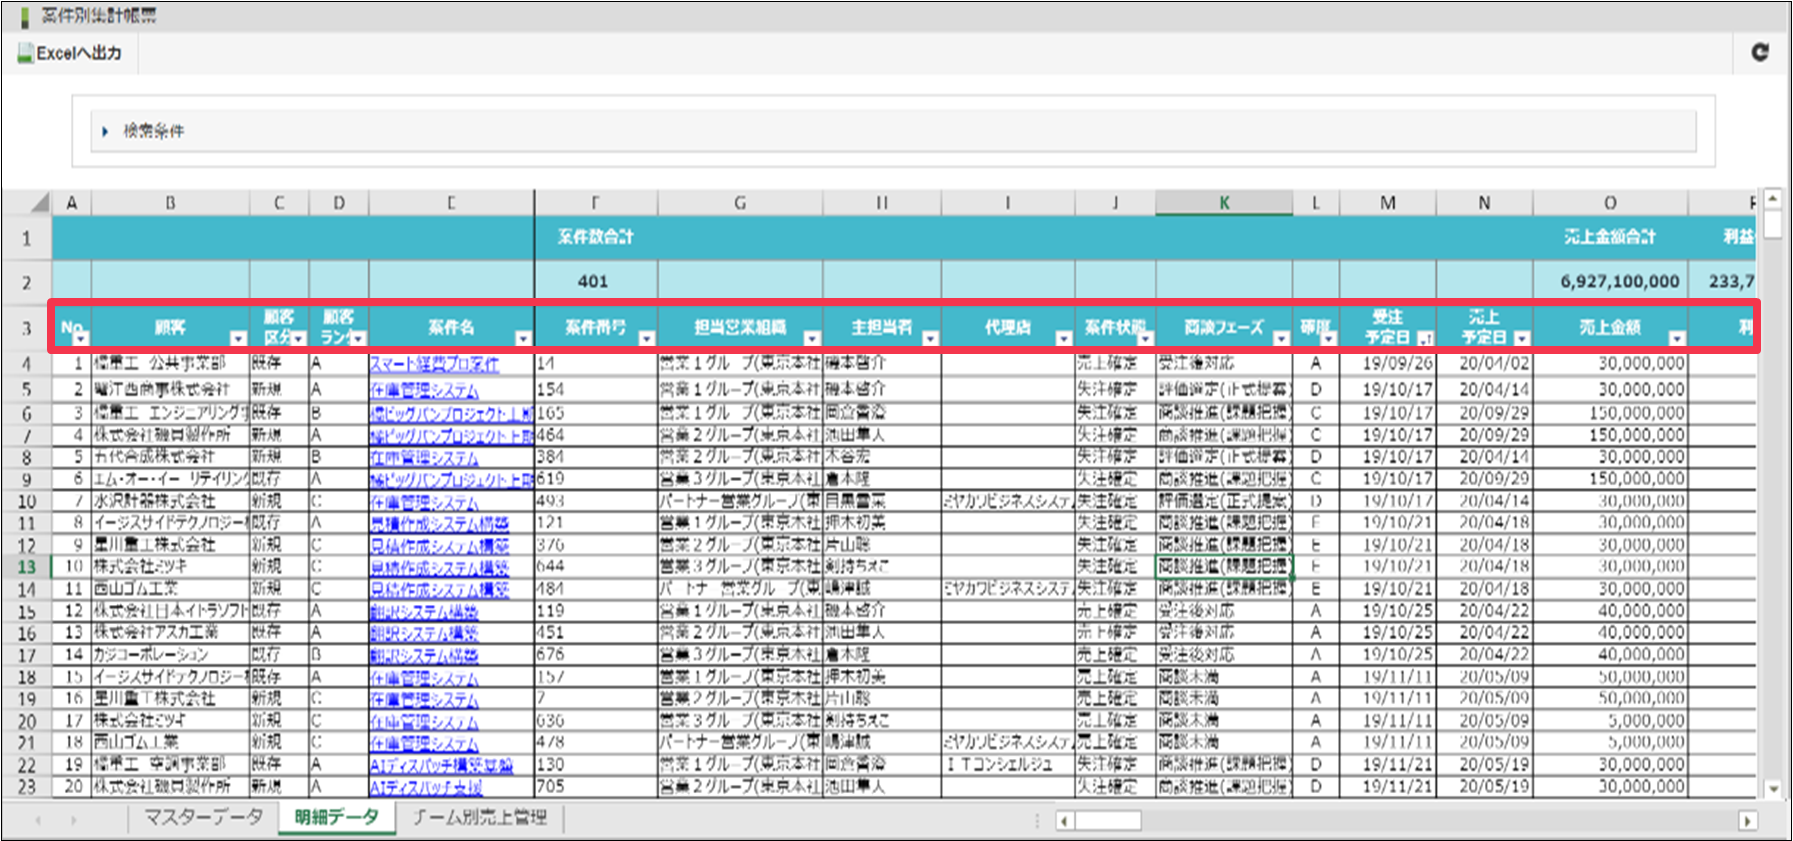Click the next sheet navigation arrow
This screenshot has height=841, width=1793.
[x=74, y=819]
